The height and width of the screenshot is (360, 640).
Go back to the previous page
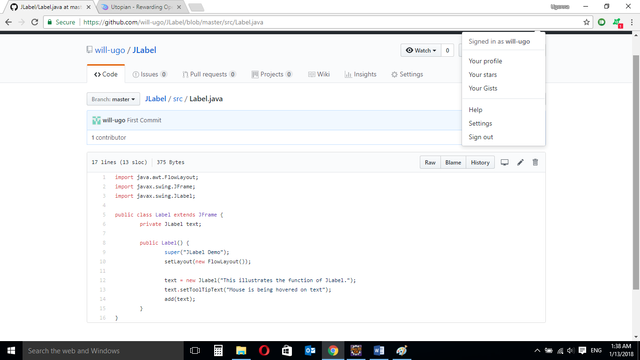click(x=9, y=22)
